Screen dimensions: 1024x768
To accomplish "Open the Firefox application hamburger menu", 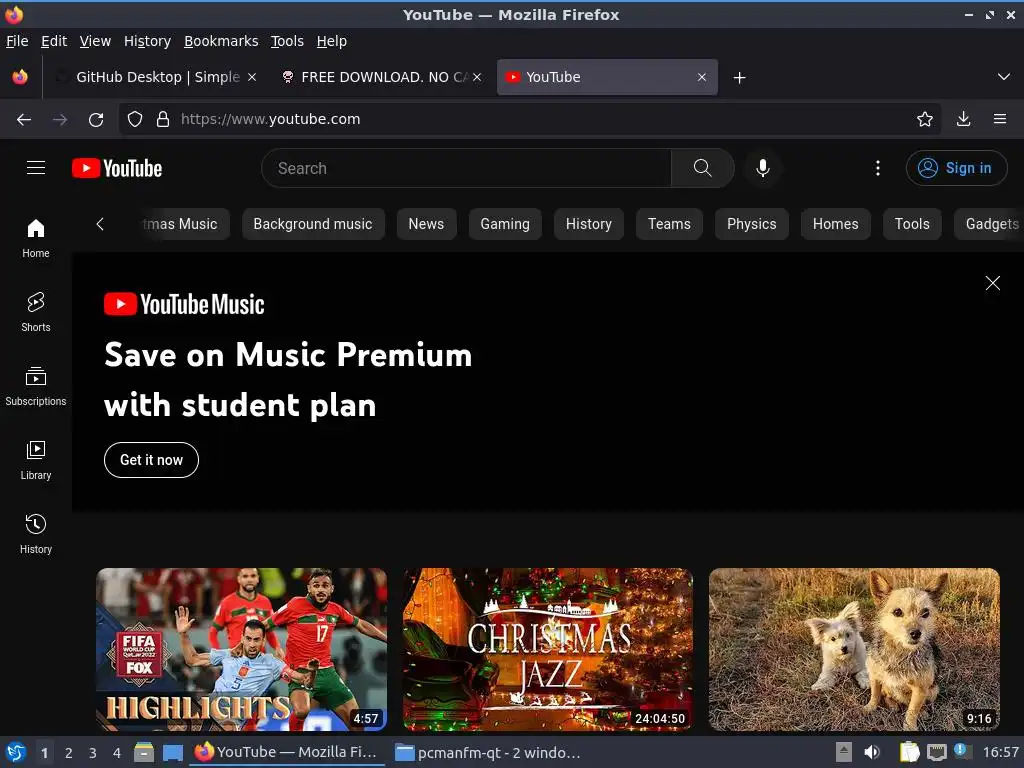I will coord(999,119).
